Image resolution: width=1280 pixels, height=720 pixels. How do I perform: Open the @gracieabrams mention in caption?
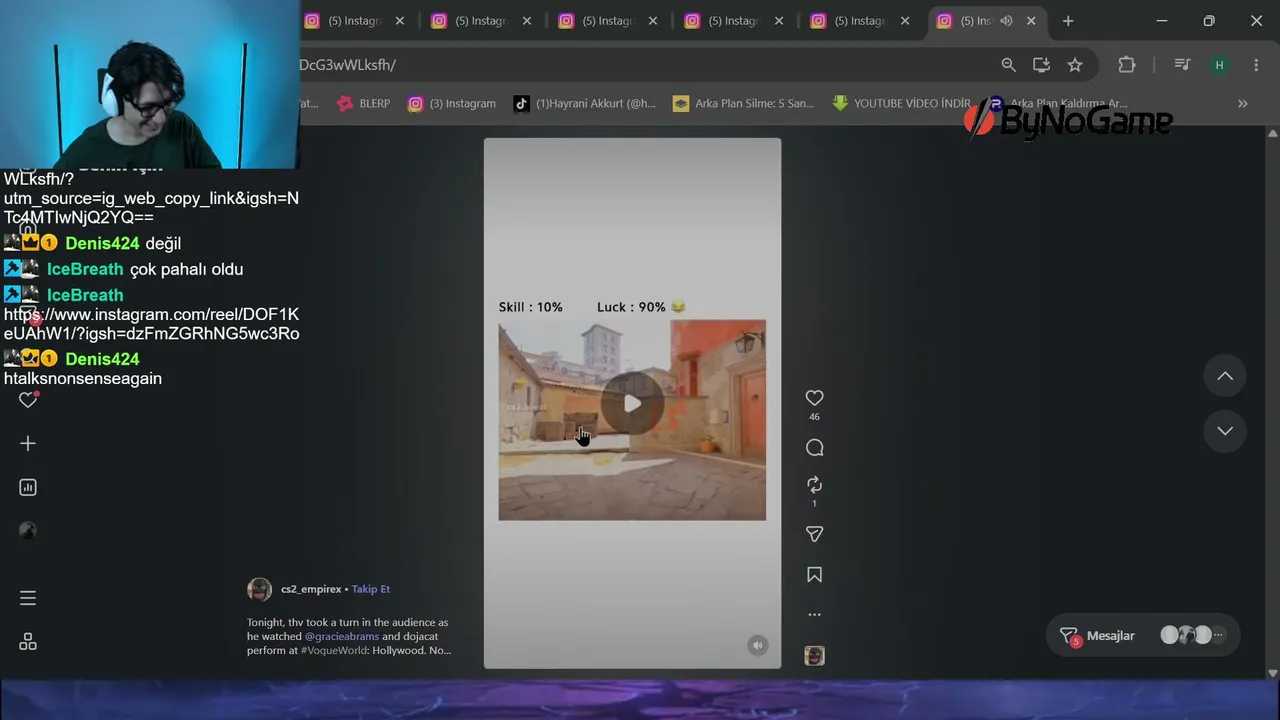(x=341, y=636)
